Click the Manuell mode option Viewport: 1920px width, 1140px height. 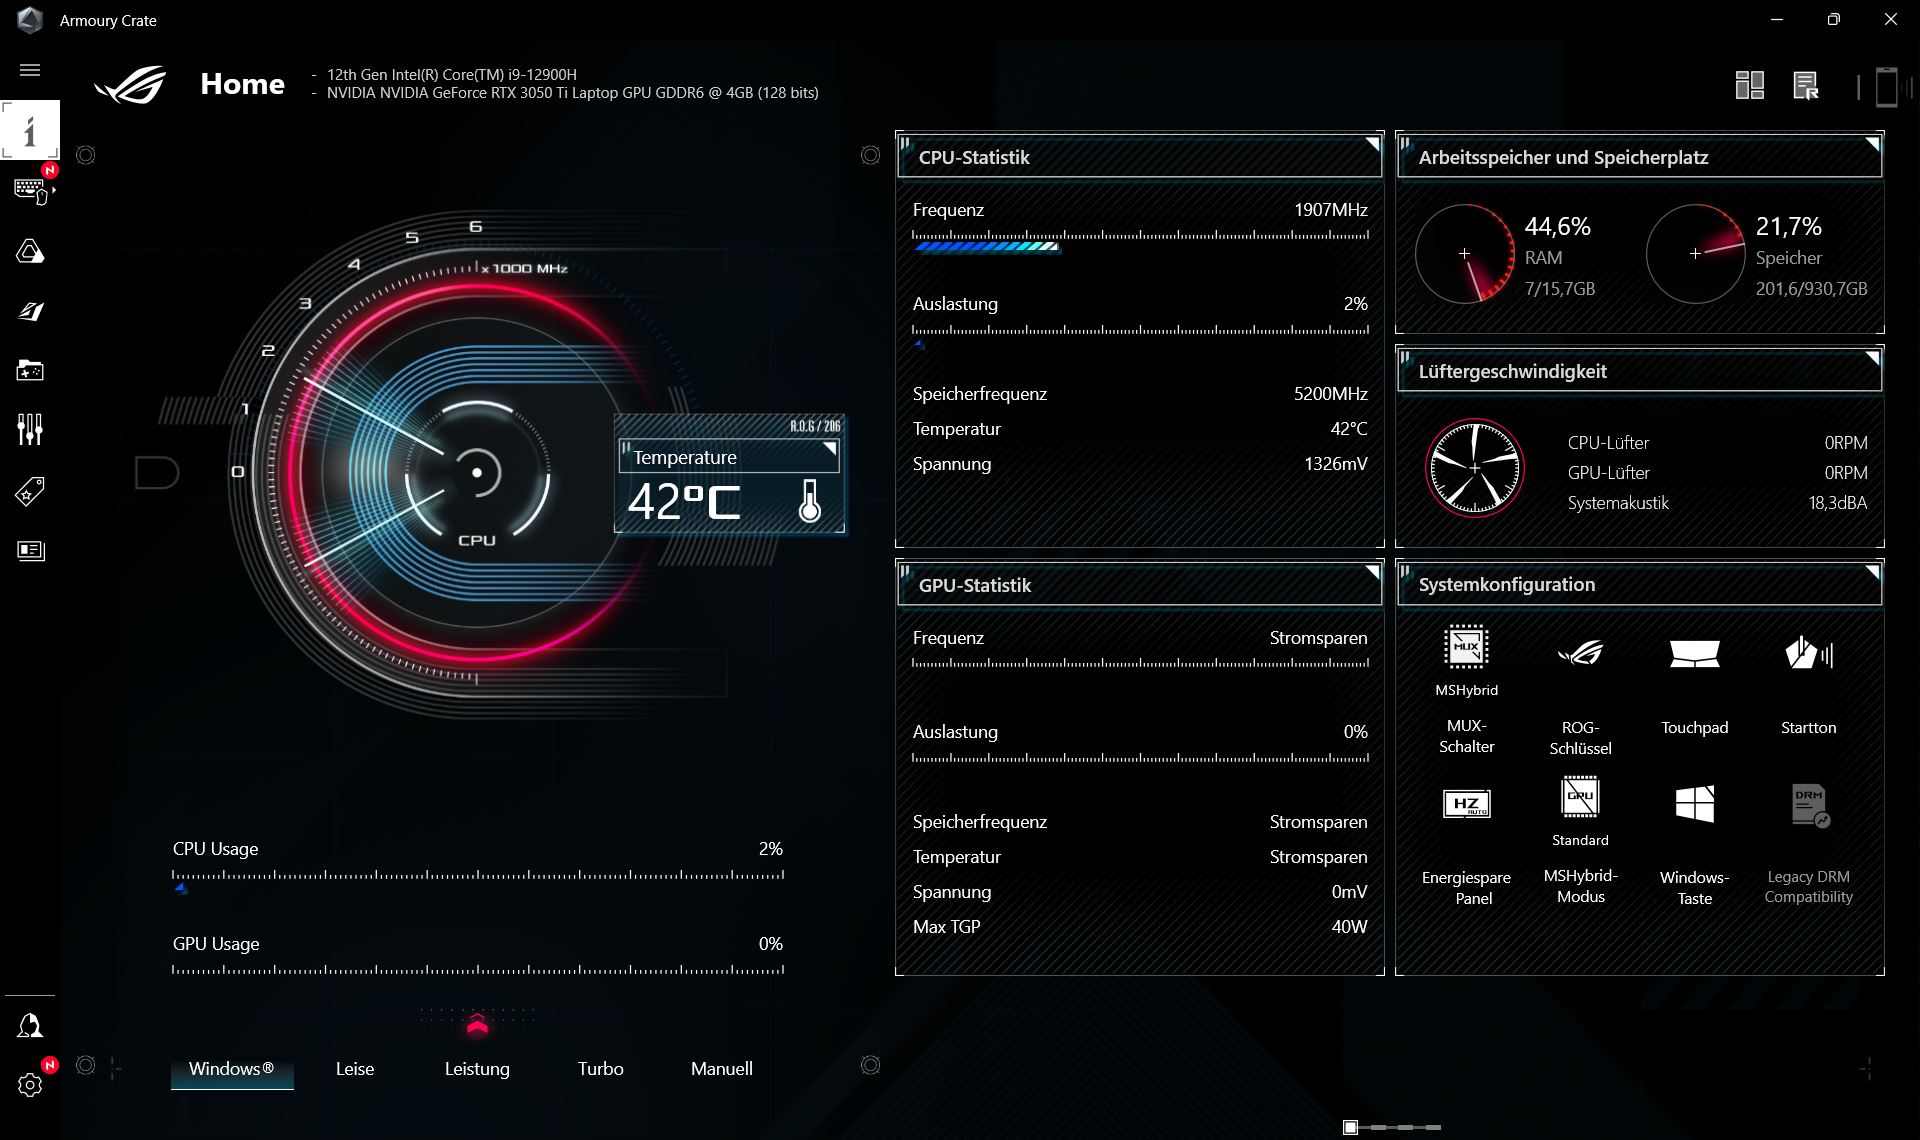(x=721, y=1069)
